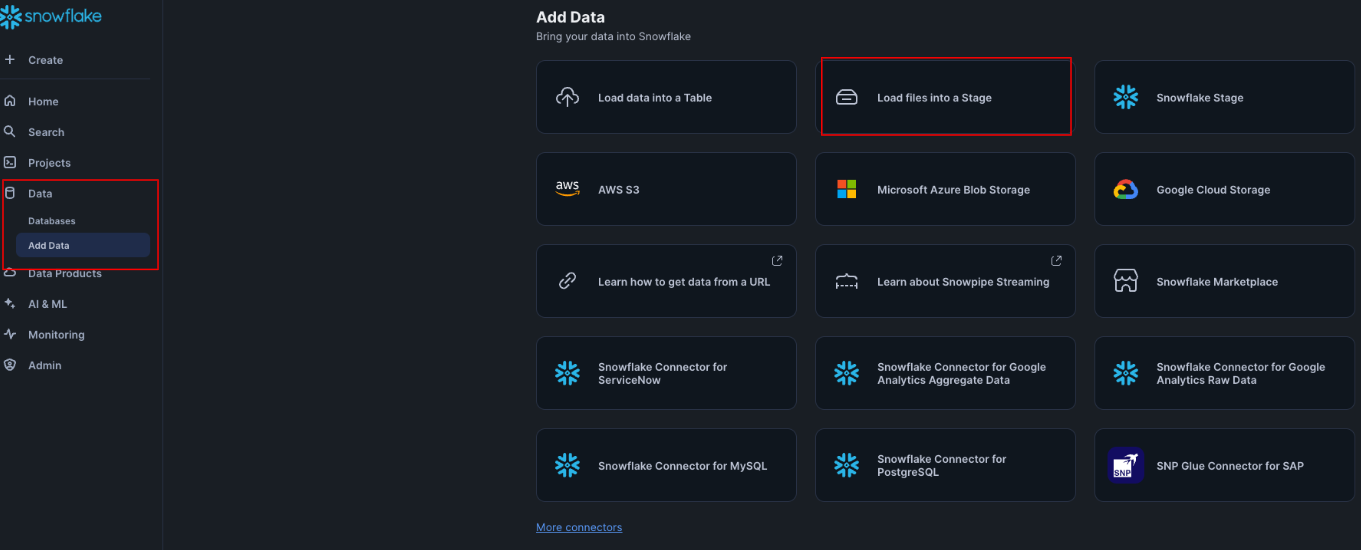The width and height of the screenshot is (1361, 550).
Task: Select Connector for Google Analytics Aggregate Data
Action: point(945,373)
